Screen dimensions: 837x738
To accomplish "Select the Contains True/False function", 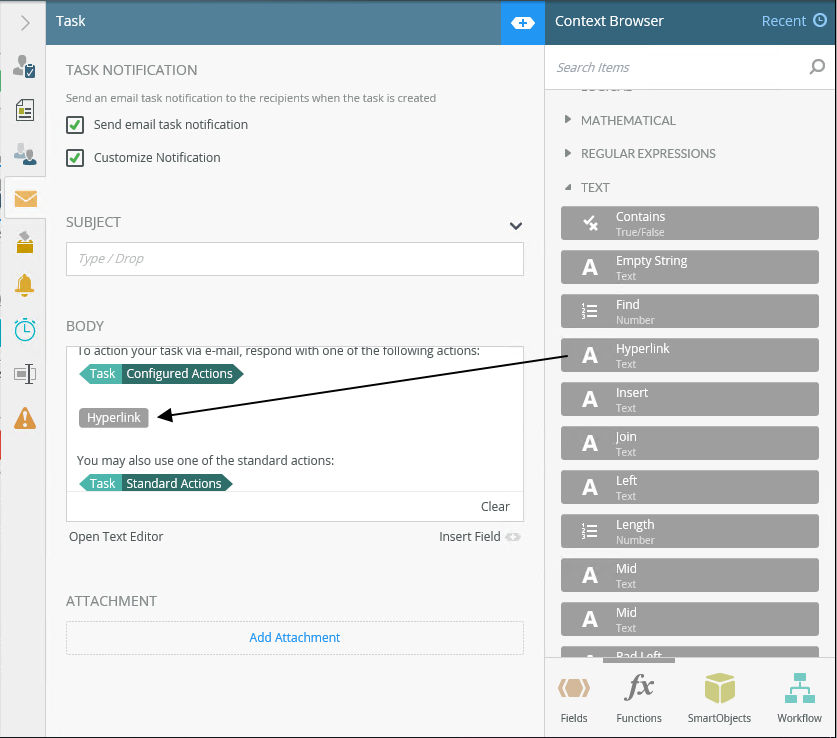I will click(x=690, y=223).
